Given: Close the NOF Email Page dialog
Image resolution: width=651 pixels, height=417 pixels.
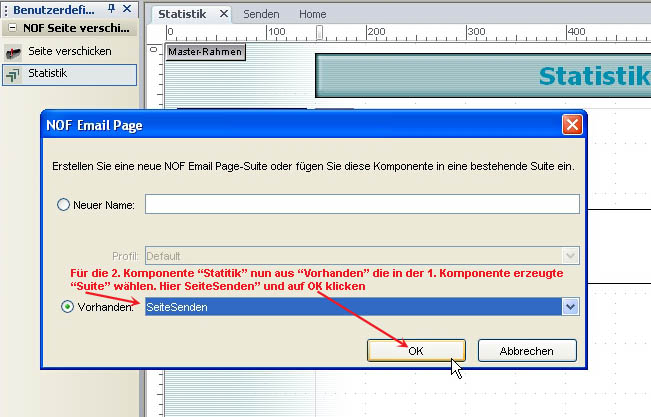Looking at the screenshot, I should [572, 125].
